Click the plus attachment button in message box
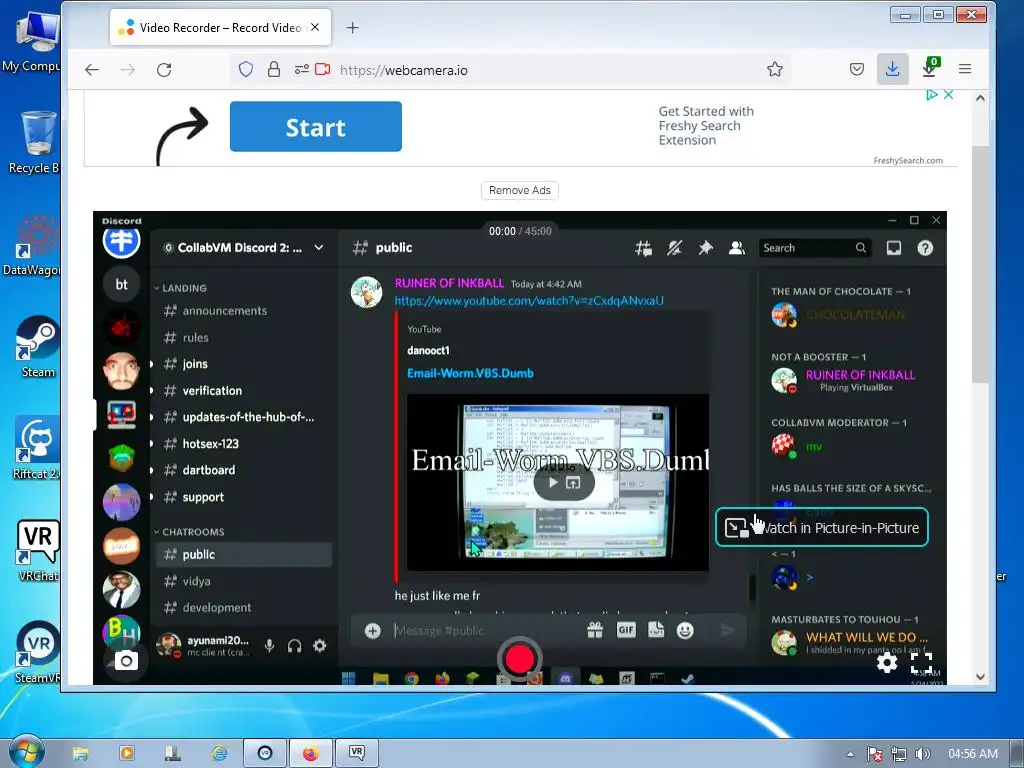 tap(373, 630)
